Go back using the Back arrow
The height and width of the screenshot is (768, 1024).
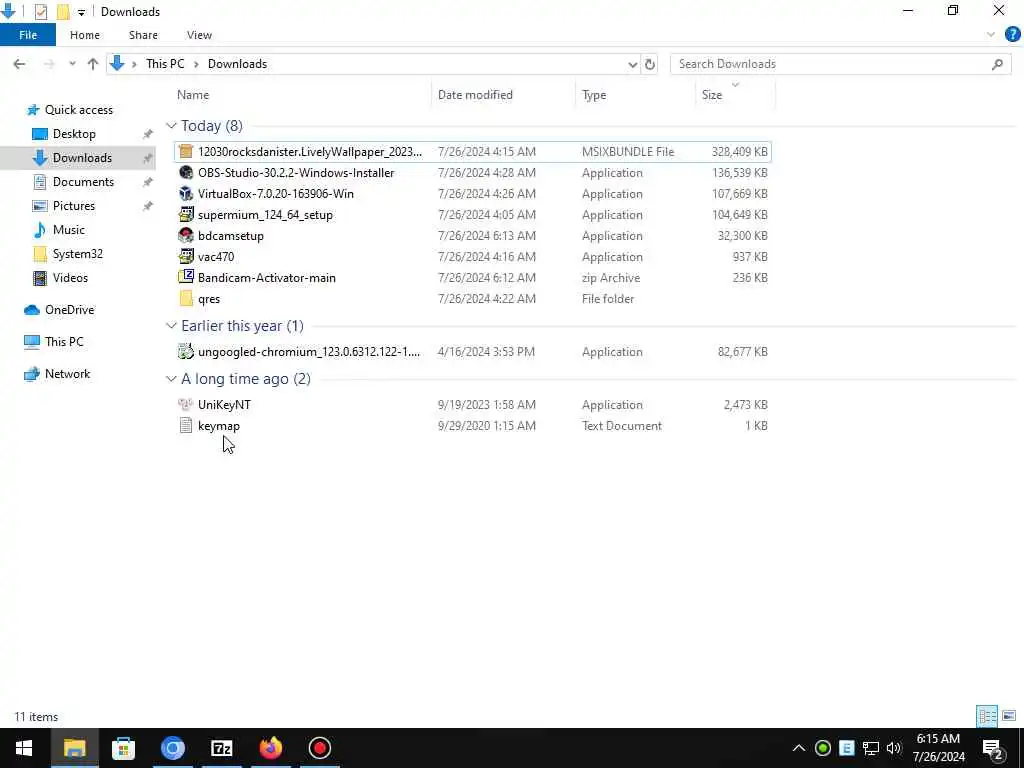pyautogui.click(x=19, y=64)
